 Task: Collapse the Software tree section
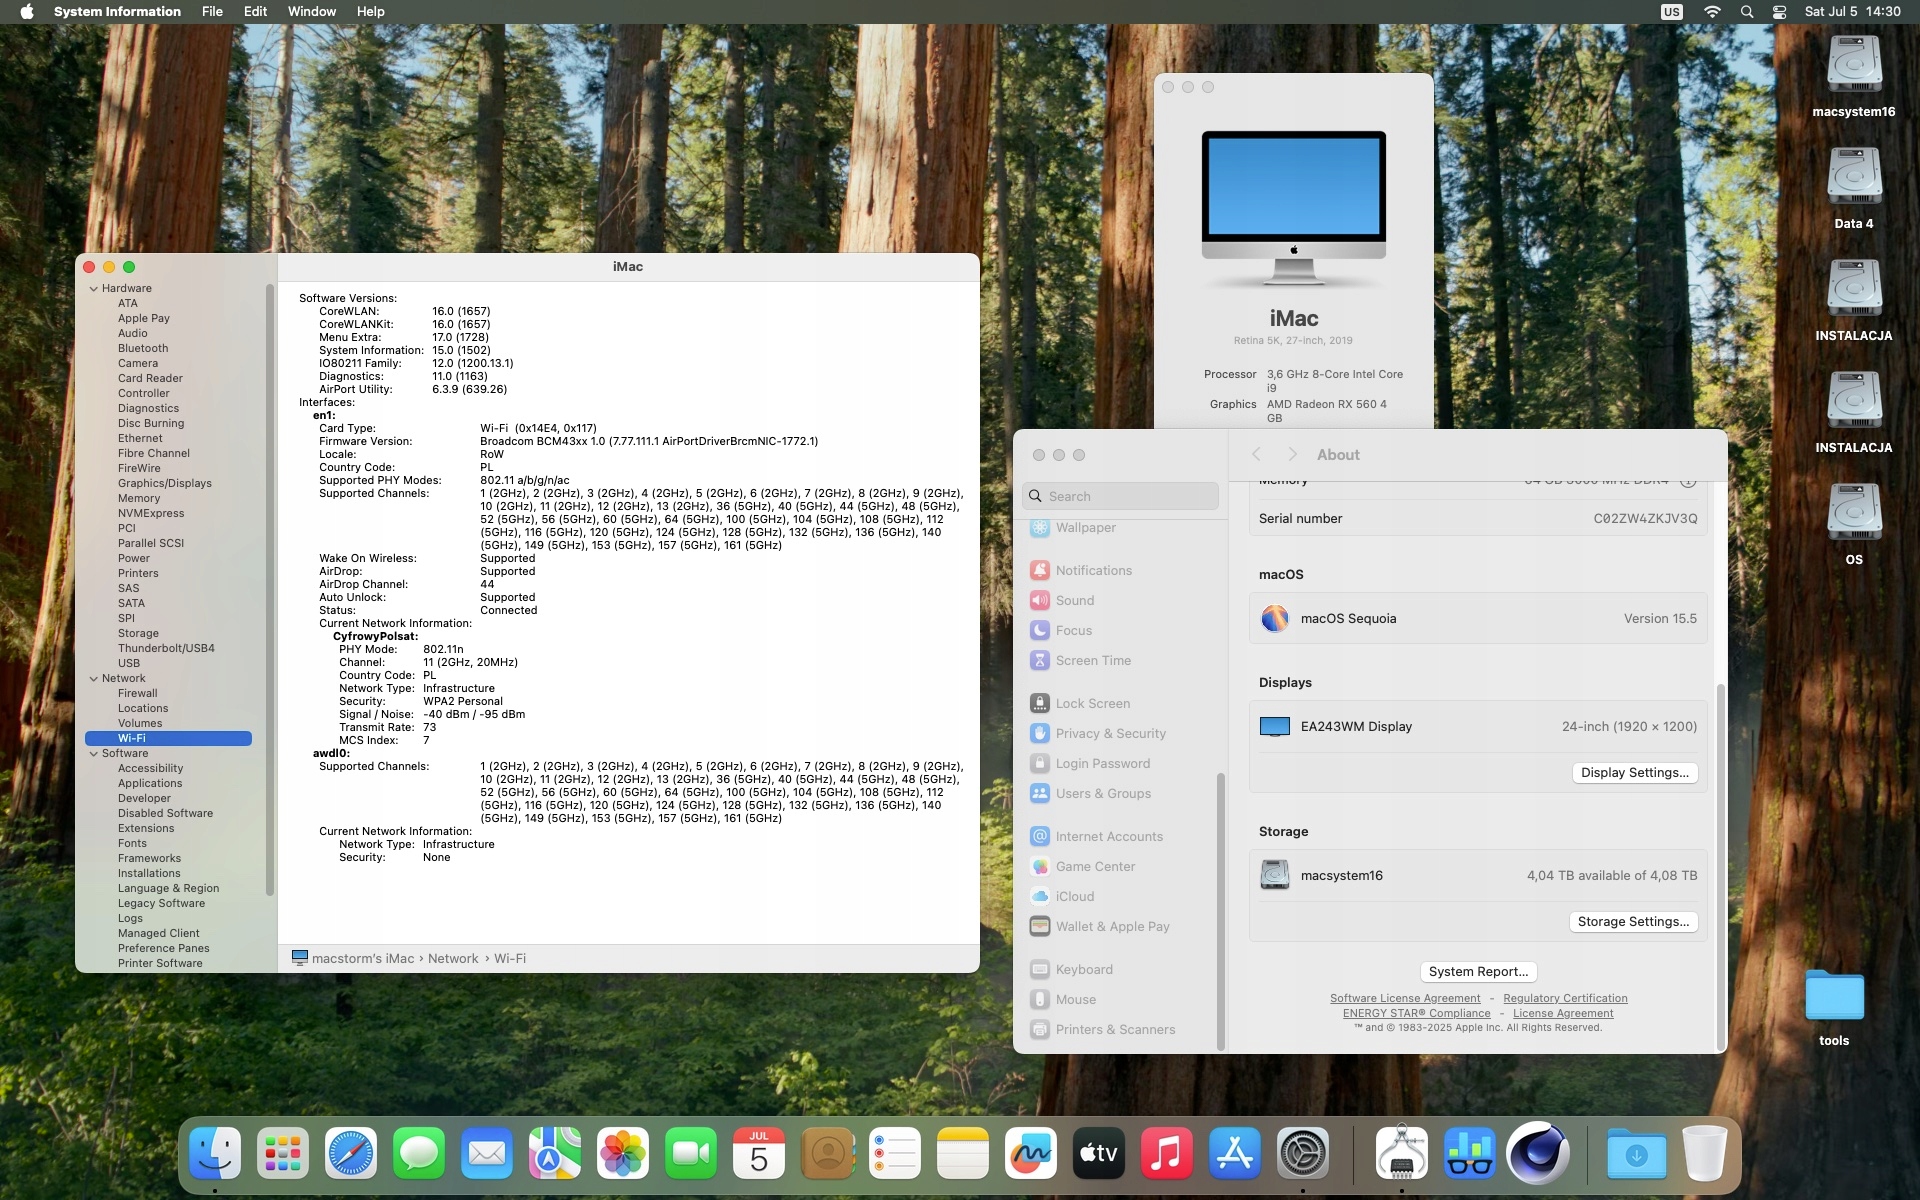click(x=94, y=754)
